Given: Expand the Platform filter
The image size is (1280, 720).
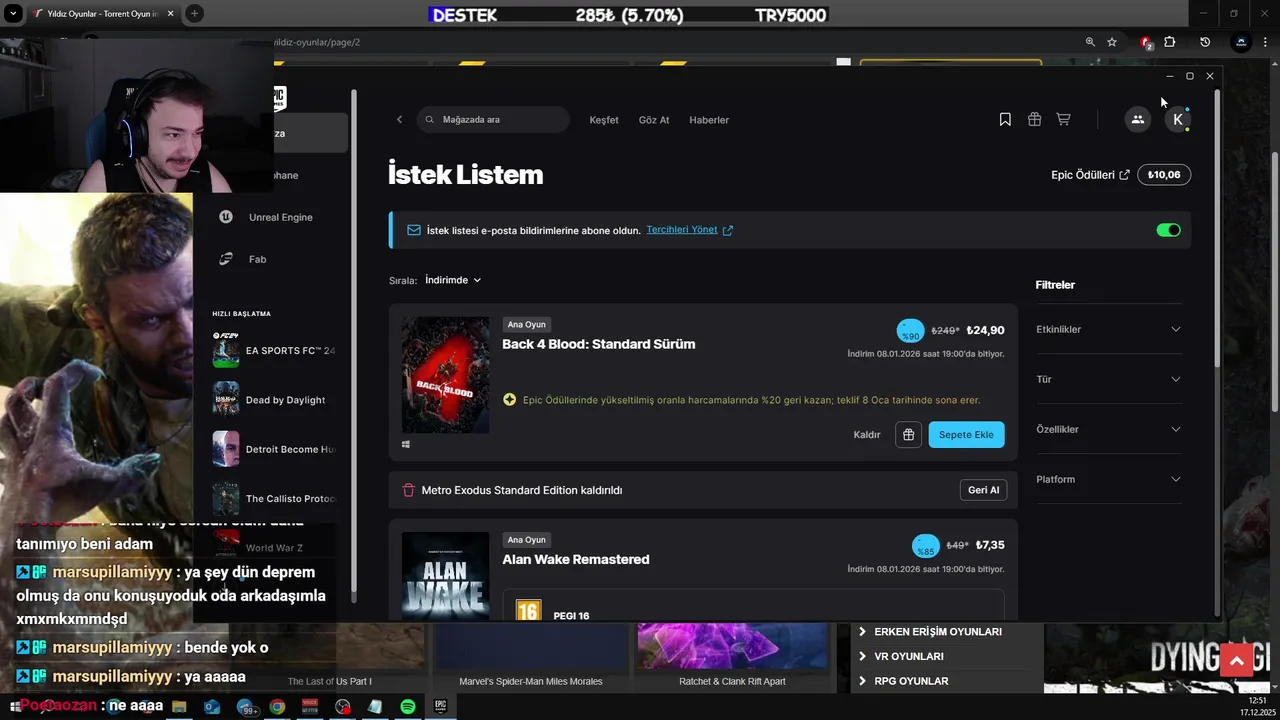Looking at the screenshot, I should click(x=1108, y=479).
